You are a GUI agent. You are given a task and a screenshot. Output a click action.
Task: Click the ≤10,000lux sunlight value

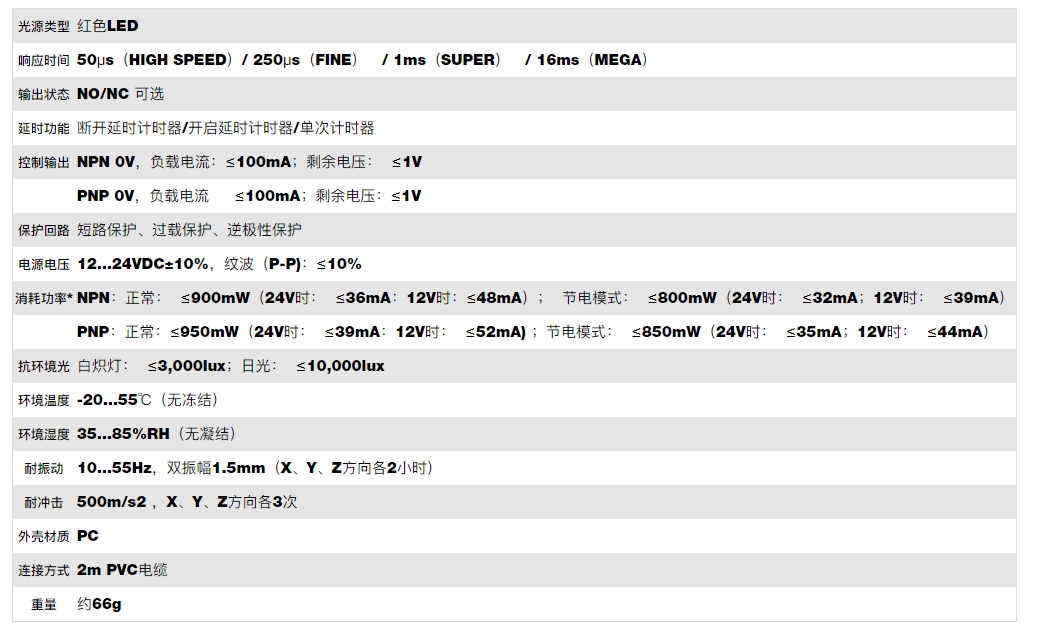coord(340,366)
